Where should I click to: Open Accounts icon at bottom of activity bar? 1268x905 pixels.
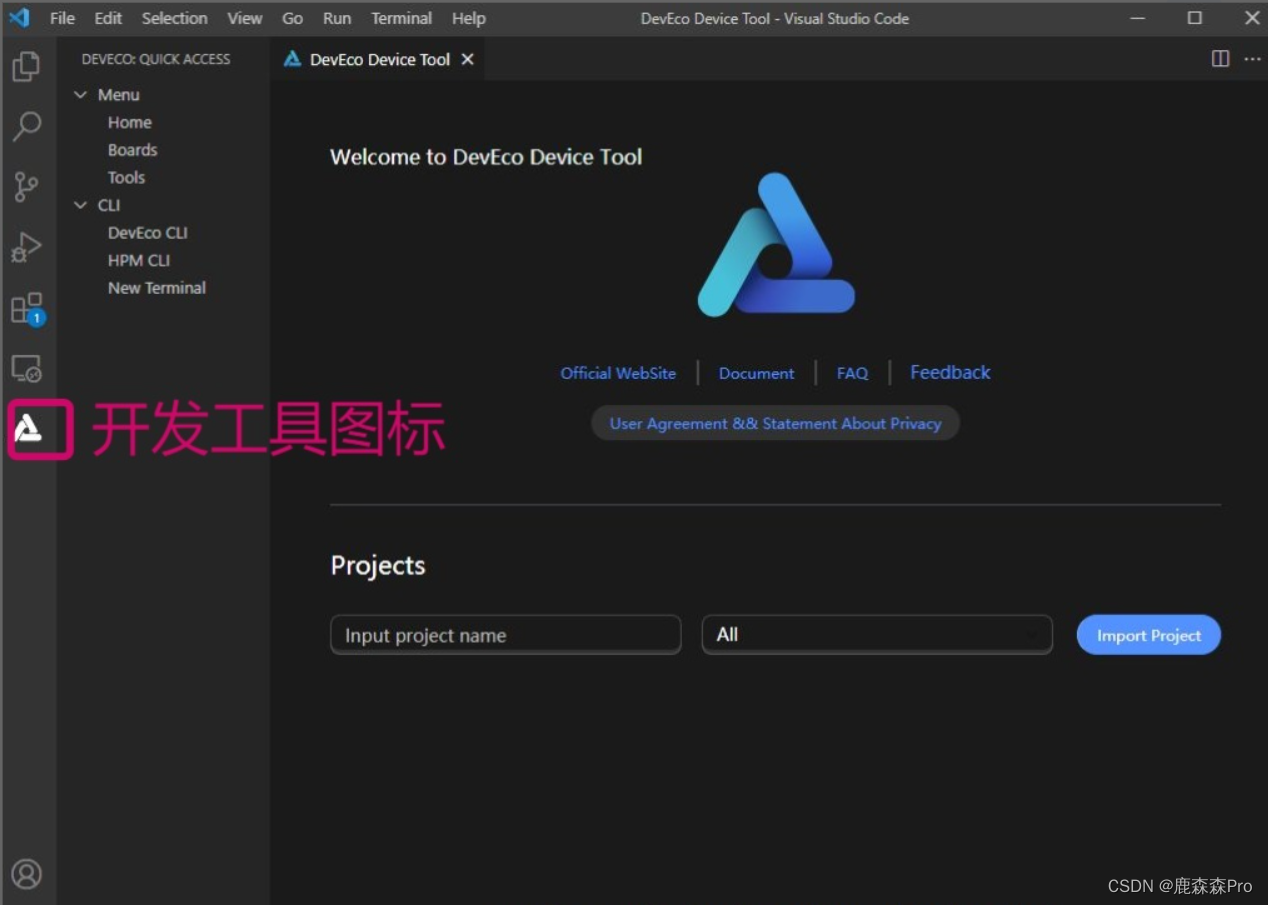tap(27, 873)
